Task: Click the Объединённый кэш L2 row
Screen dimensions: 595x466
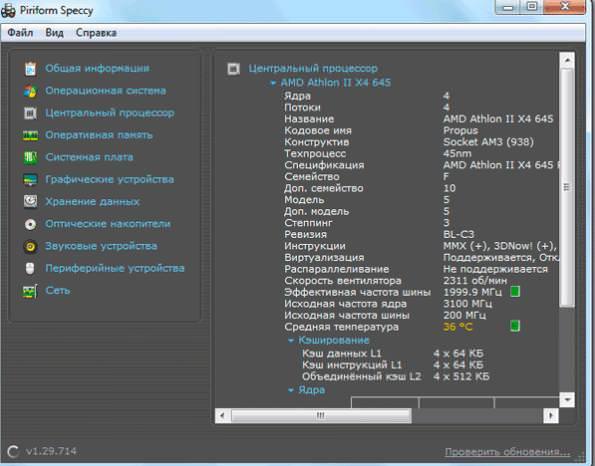Action: pyautogui.click(x=395, y=376)
